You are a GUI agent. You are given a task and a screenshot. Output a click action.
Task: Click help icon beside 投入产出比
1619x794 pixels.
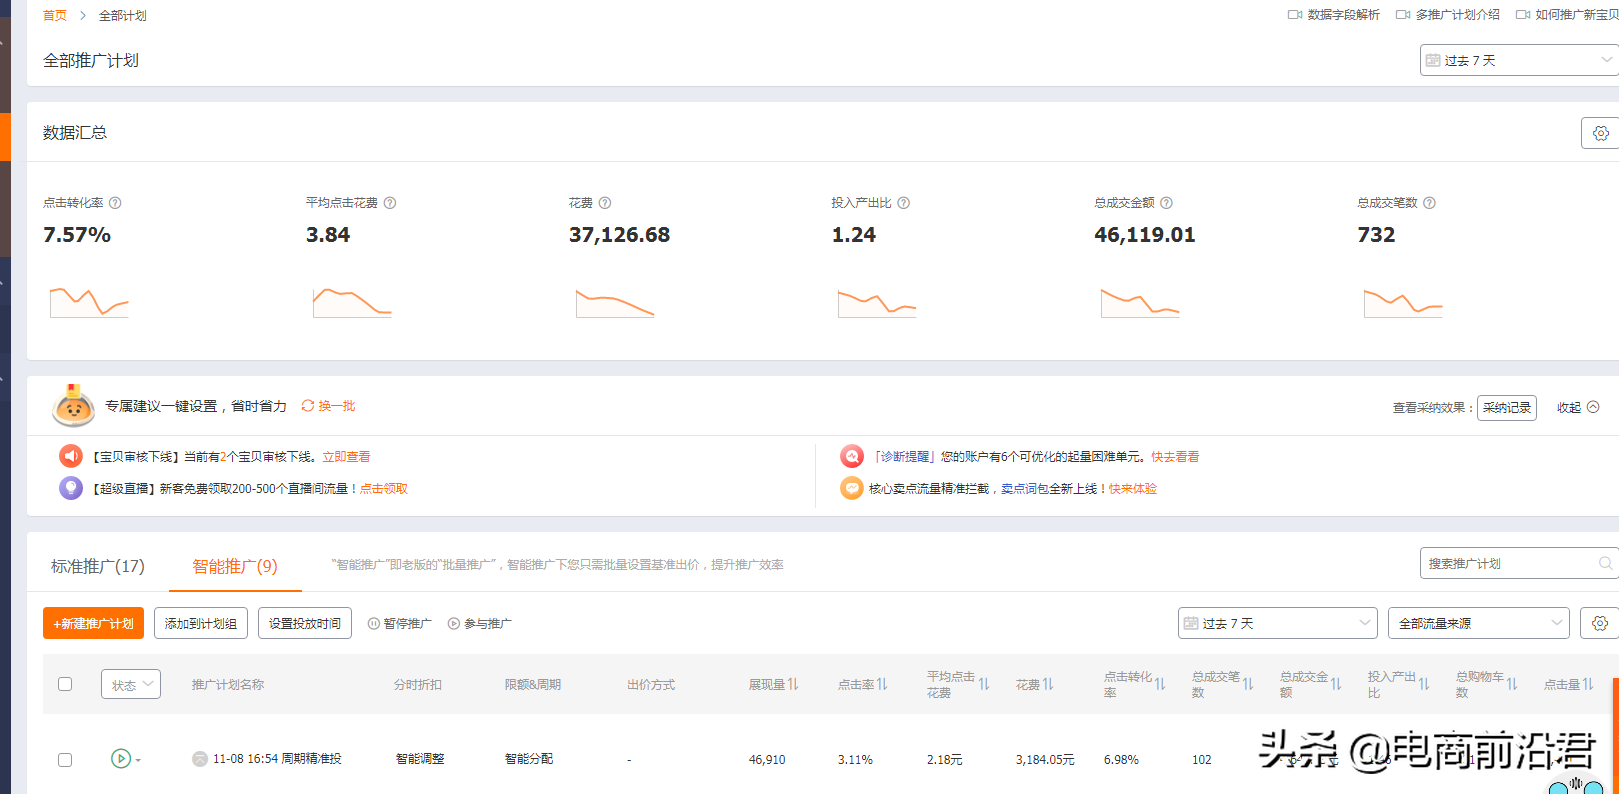tap(903, 203)
